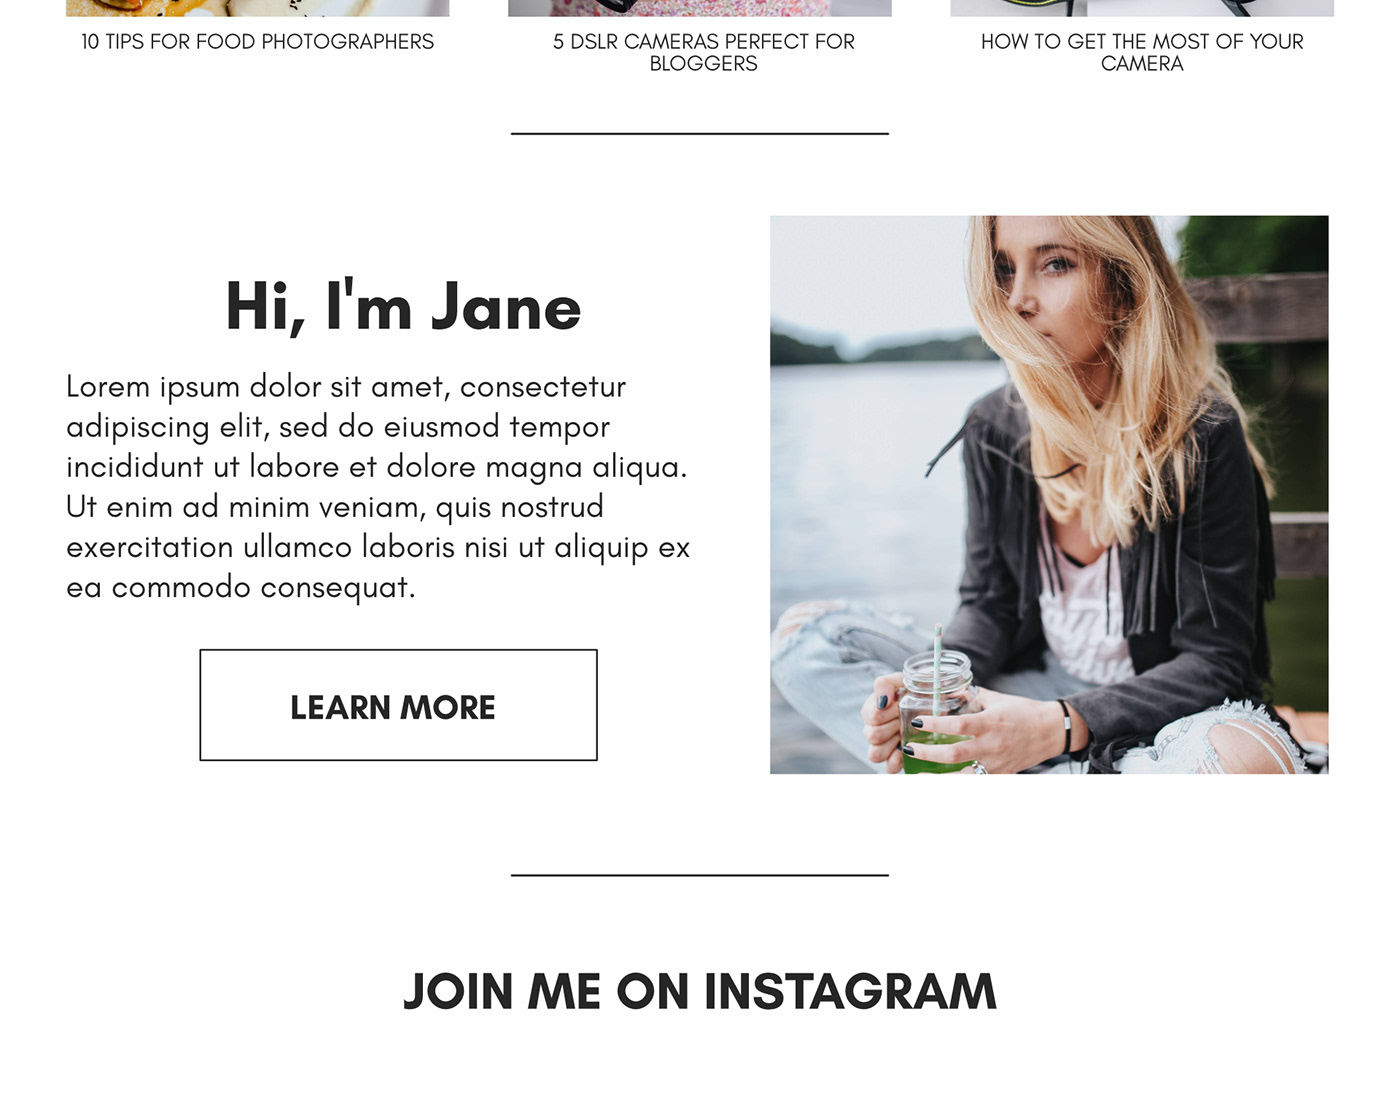1400x1095 pixels.
Task: Click the word "CAMERA" under "How to Get"
Action: click(1142, 64)
